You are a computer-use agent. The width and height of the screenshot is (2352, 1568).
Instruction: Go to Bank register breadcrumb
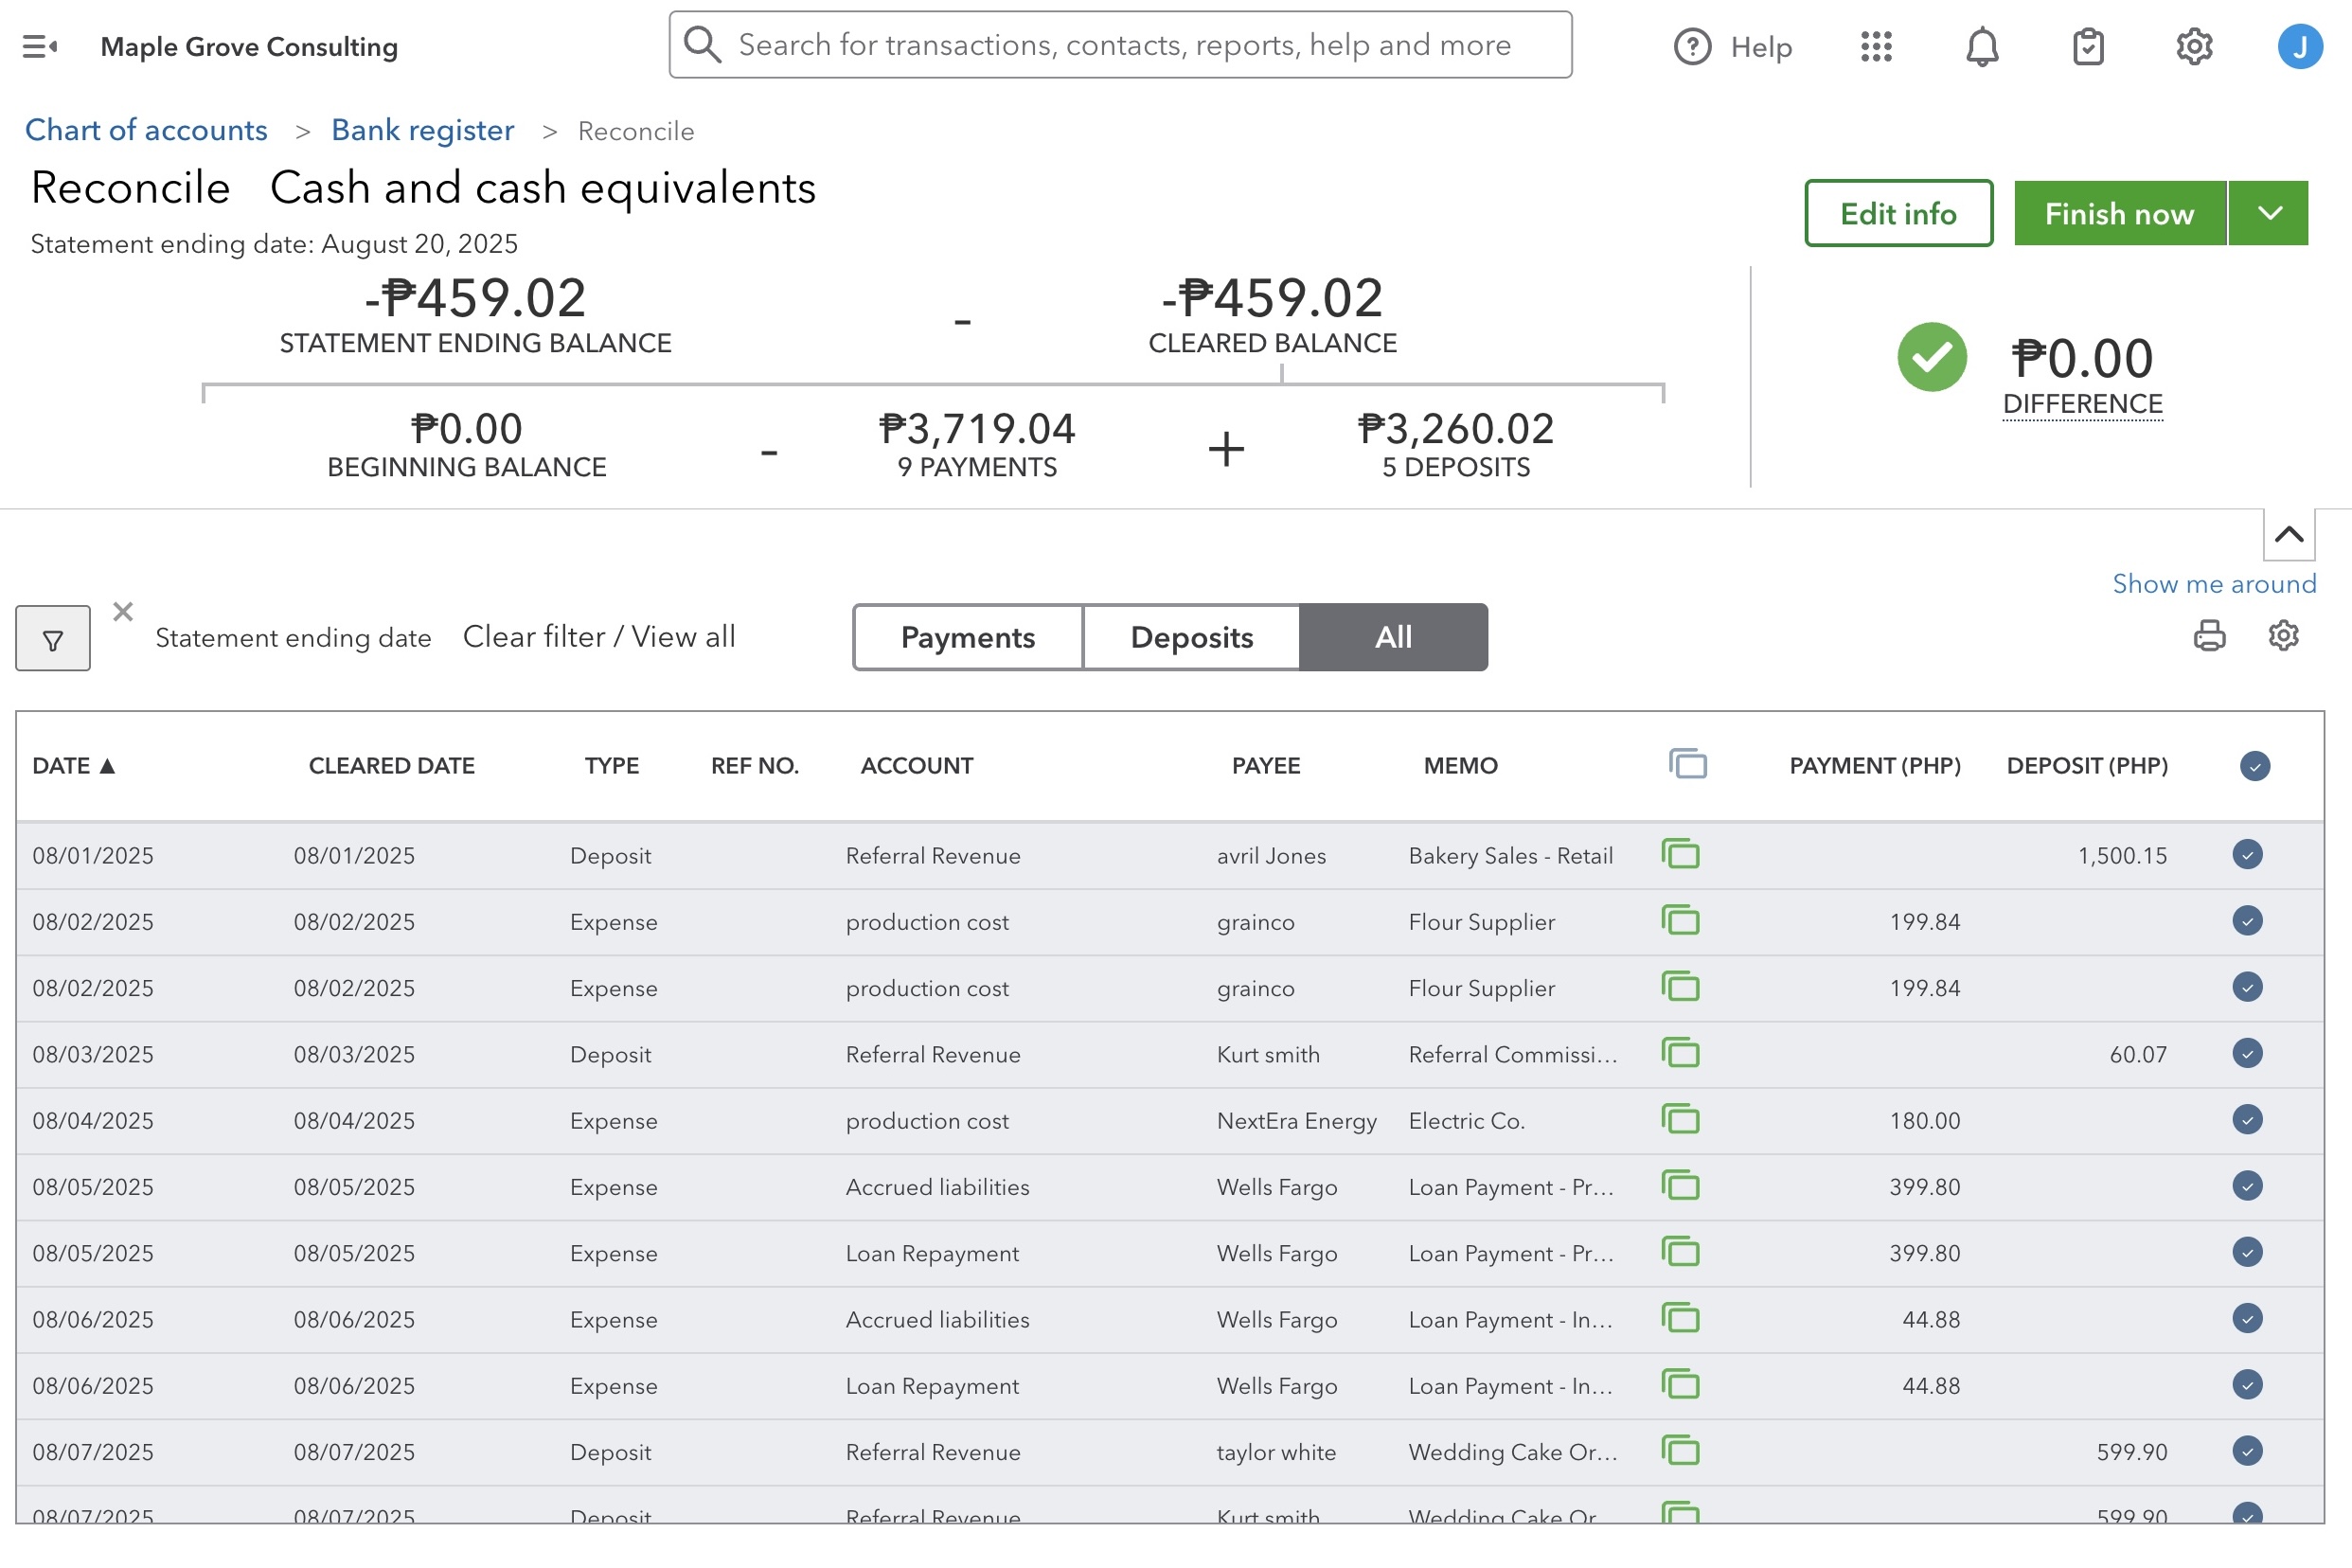click(x=423, y=130)
